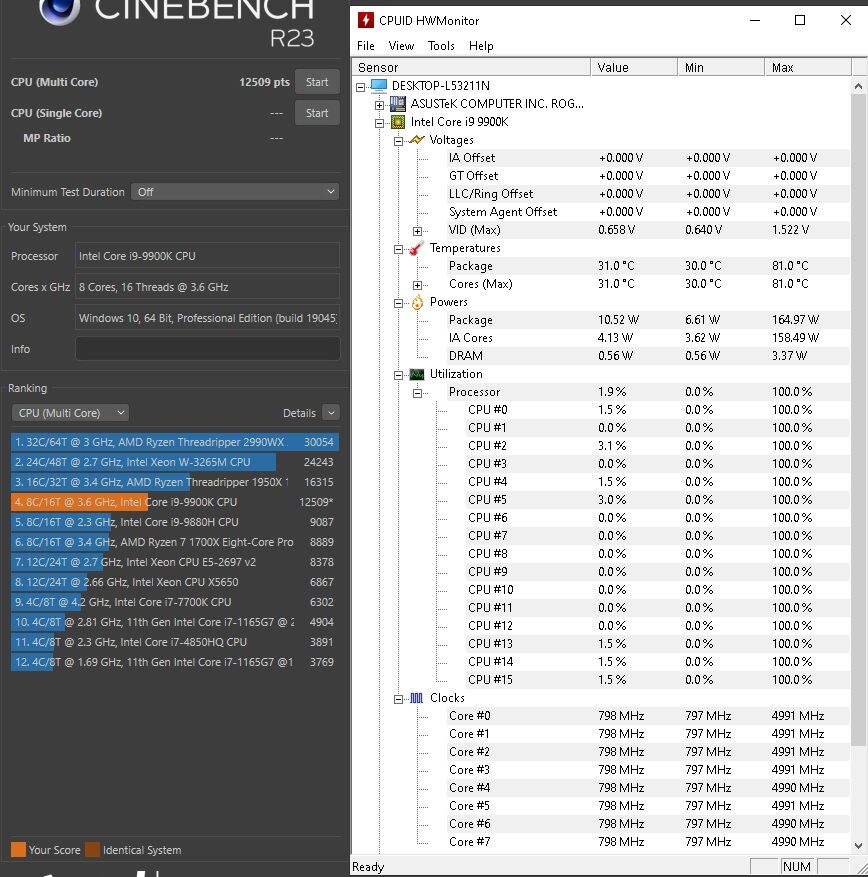Collapse the Utilization section

click(399, 375)
